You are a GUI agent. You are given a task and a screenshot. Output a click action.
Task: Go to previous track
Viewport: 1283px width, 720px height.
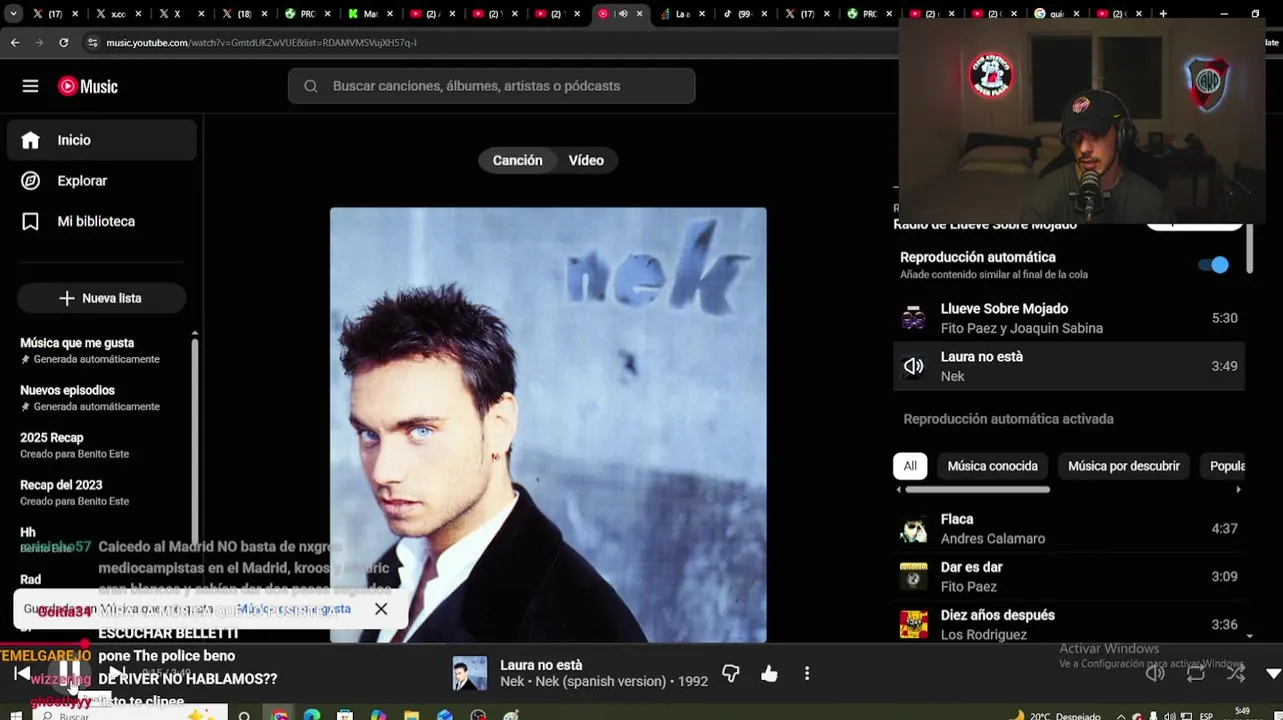tap(22, 673)
